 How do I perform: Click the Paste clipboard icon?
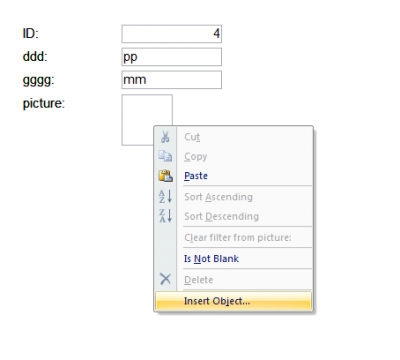(x=166, y=175)
